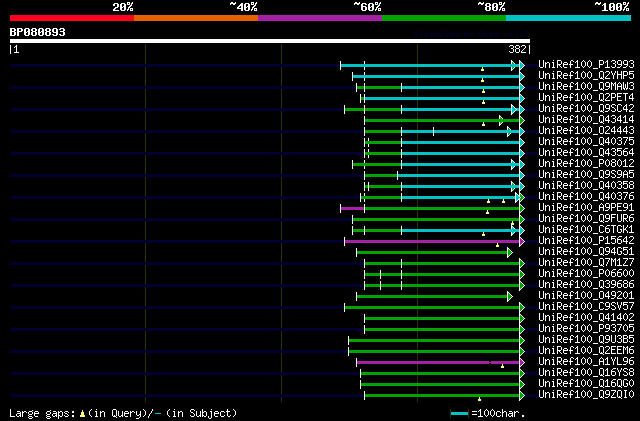Image resolution: width=640 pixels, height=421 pixels.
Task: Click the orange ~40% identity legend segment
Action: (x=196, y=18)
